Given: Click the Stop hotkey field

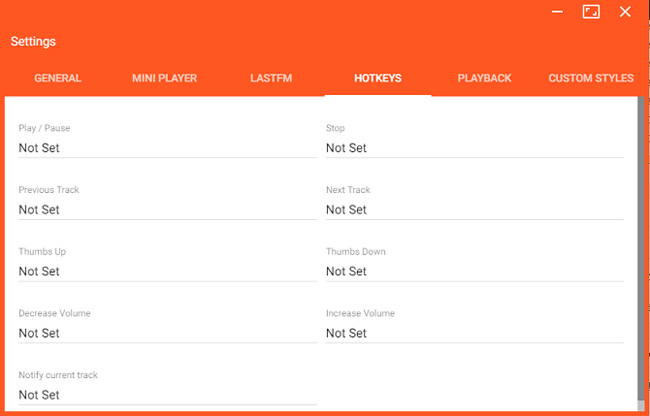Looking at the screenshot, I should tap(474, 148).
